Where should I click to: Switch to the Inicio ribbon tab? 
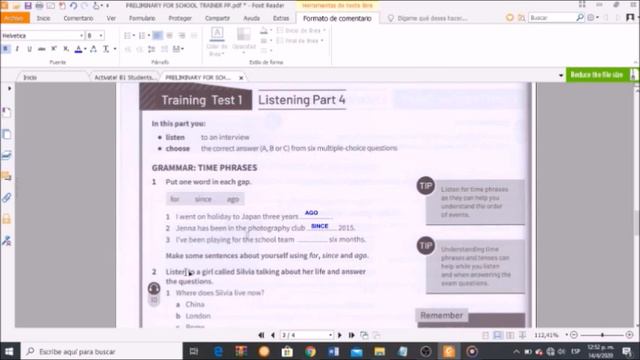[x=44, y=18]
